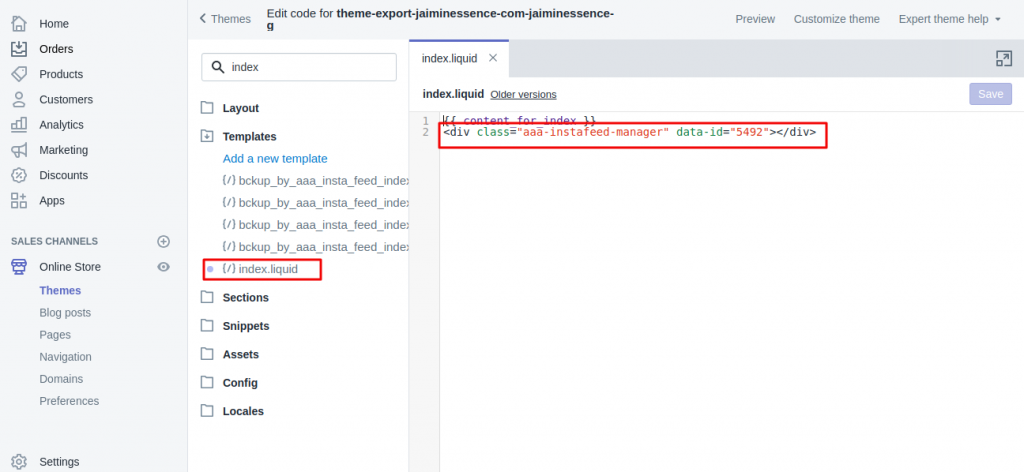
Task: Click the Apps grid icon
Action: coord(19,200)
